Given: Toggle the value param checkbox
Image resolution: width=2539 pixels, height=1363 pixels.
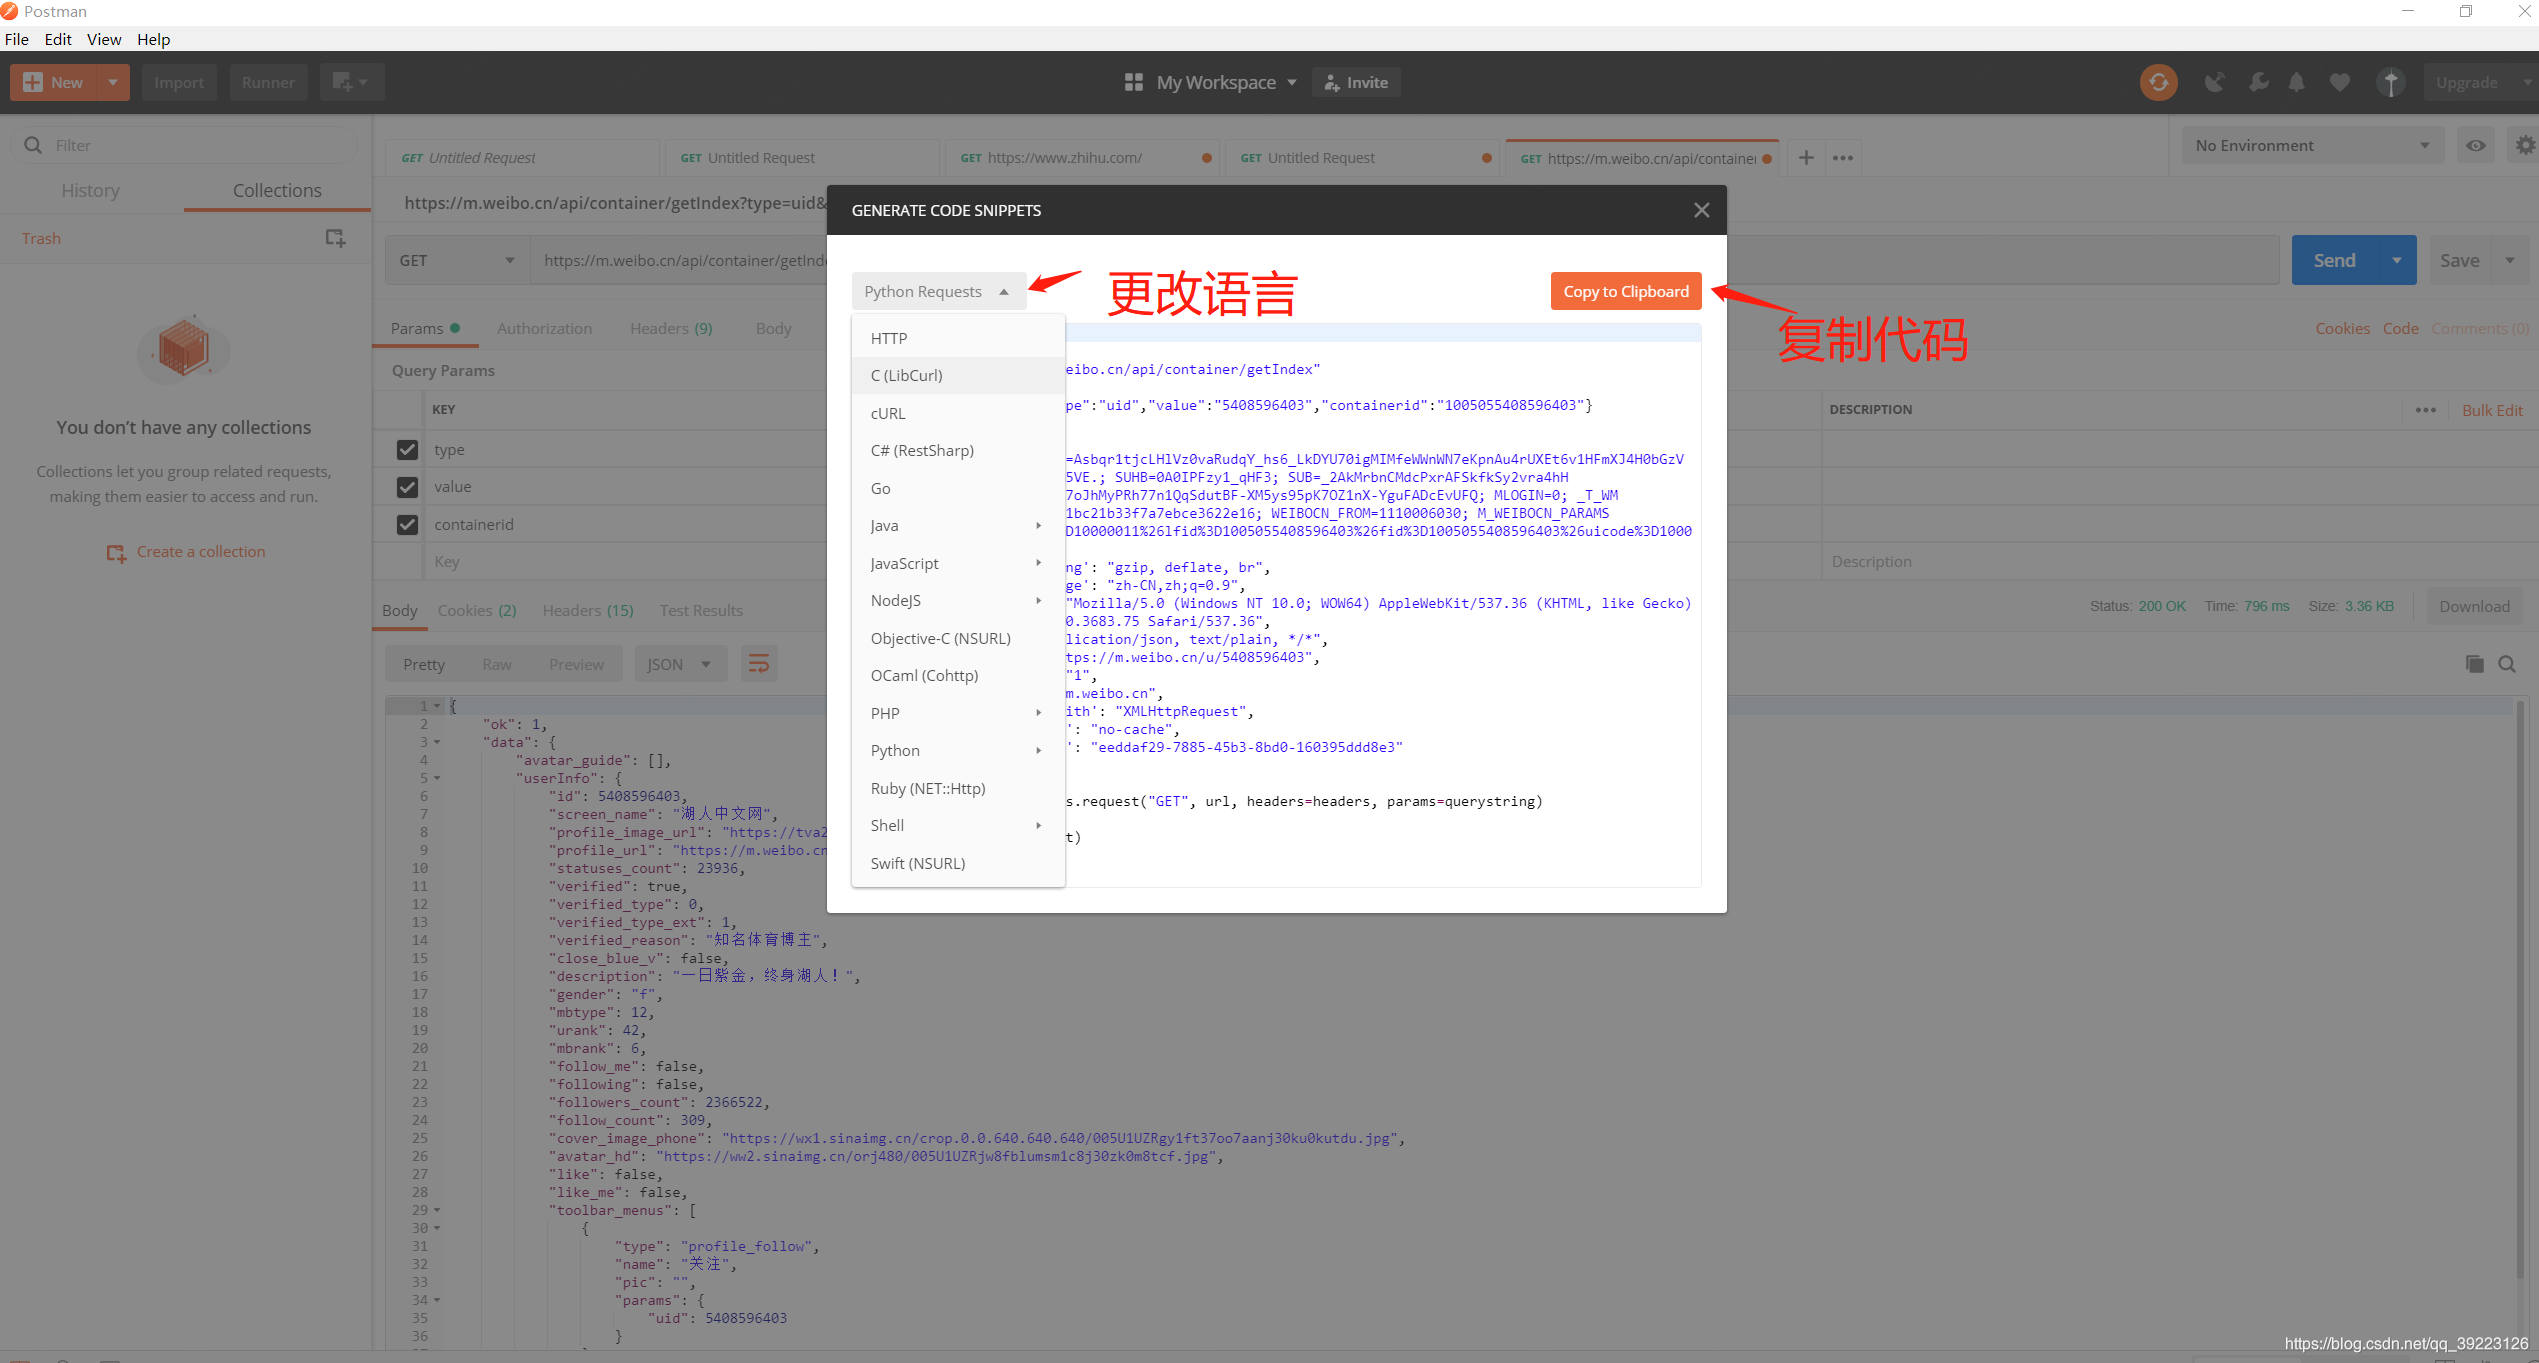Looking at the screenshot, I should (x=407, y=487).
